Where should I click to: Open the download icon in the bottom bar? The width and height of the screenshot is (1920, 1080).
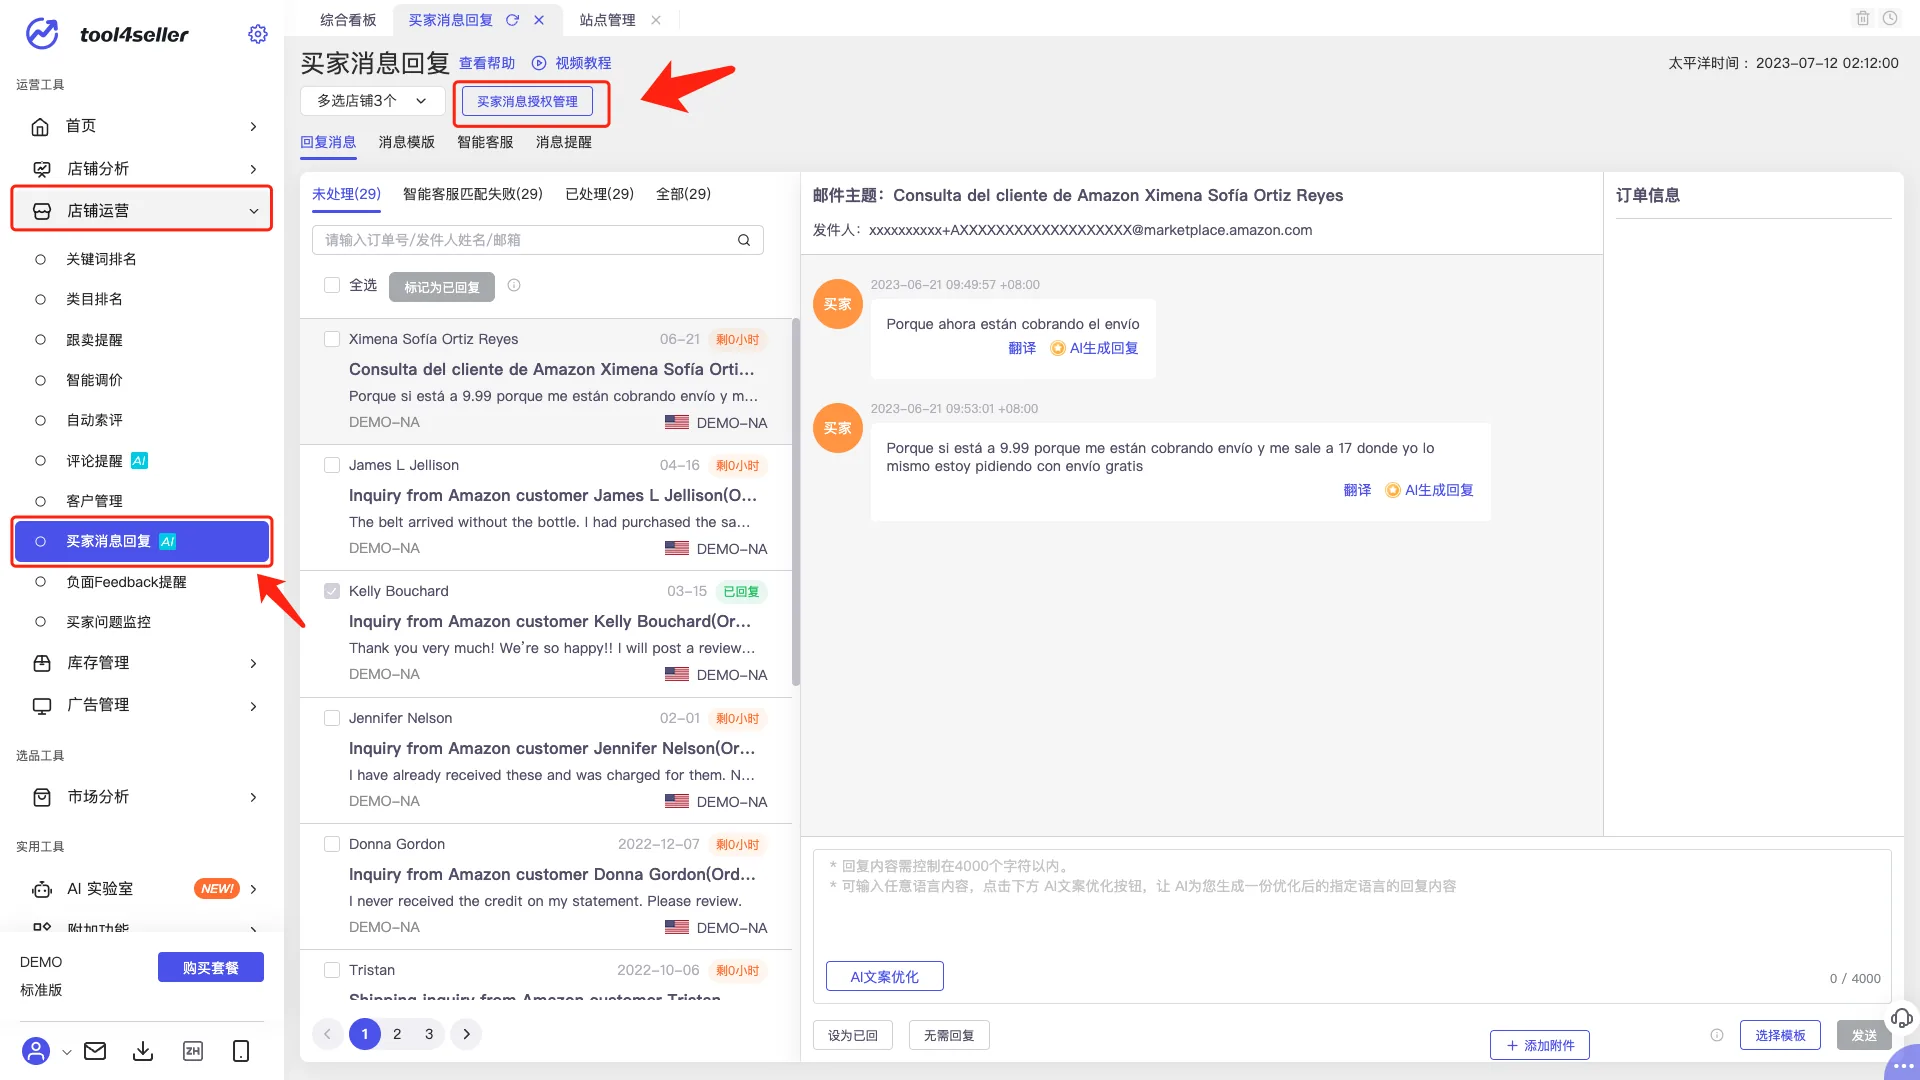coord(143,1051)
